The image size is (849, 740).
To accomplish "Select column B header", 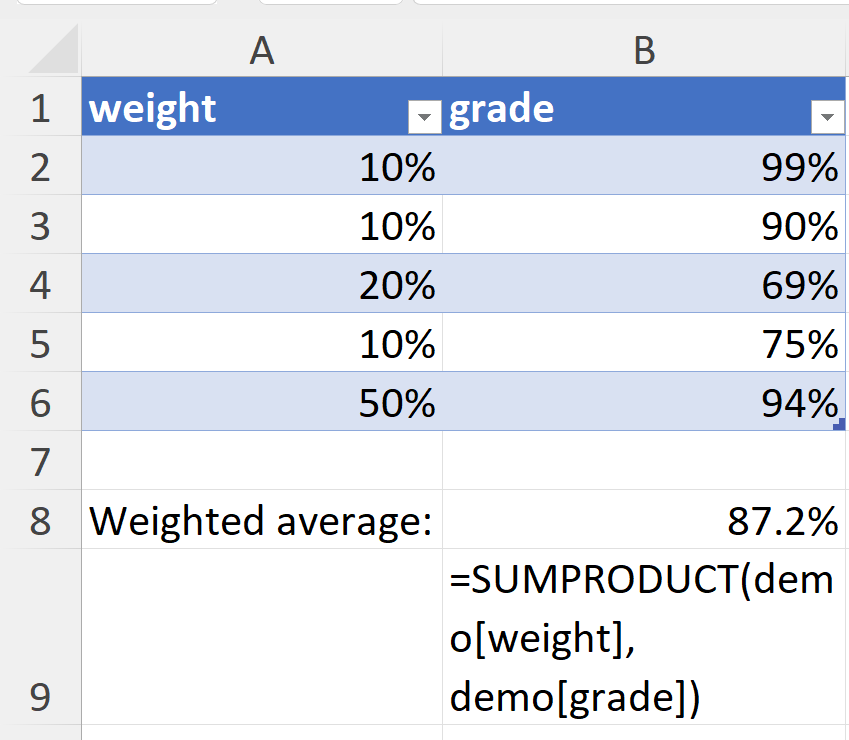I will tap(645, 50).
